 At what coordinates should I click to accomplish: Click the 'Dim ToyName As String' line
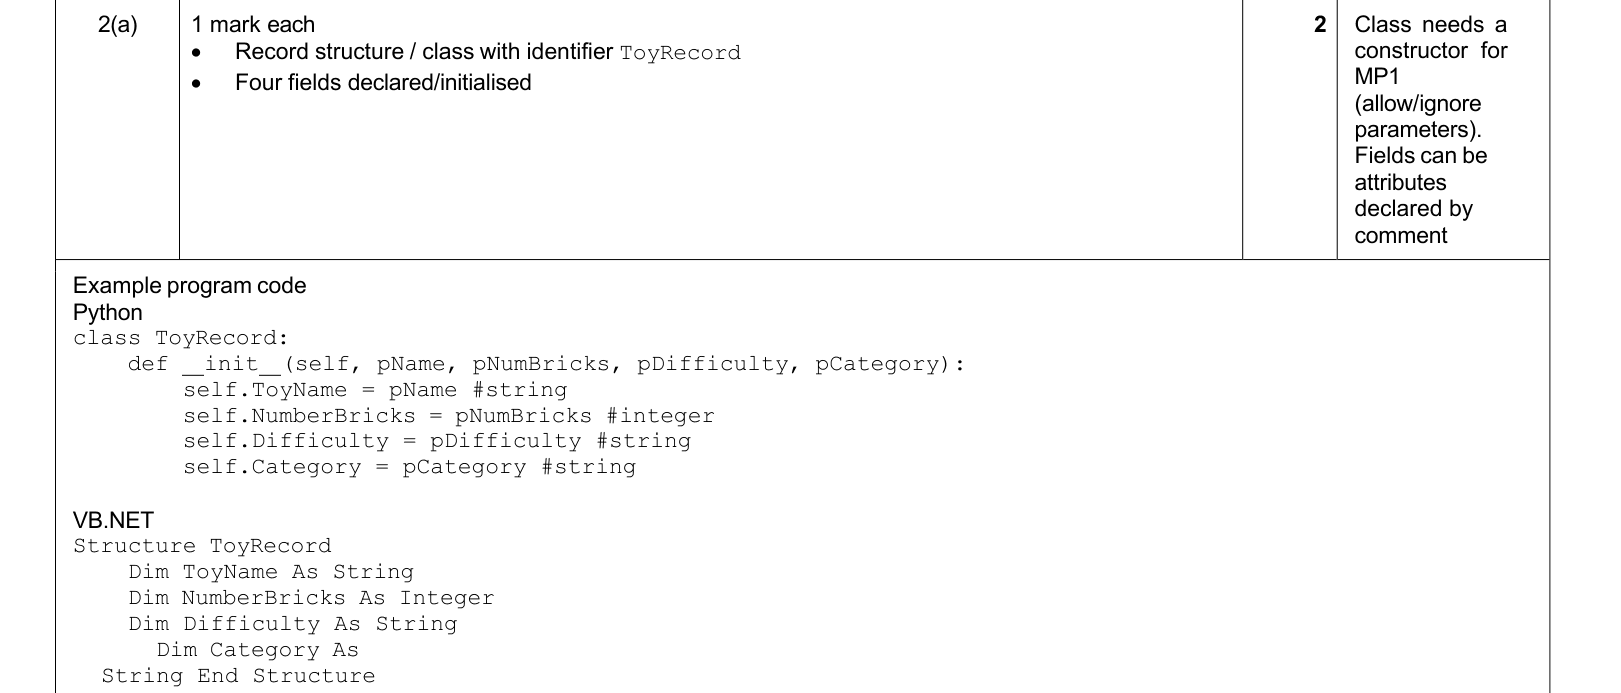pyautogui.click(x=271, y=572)
